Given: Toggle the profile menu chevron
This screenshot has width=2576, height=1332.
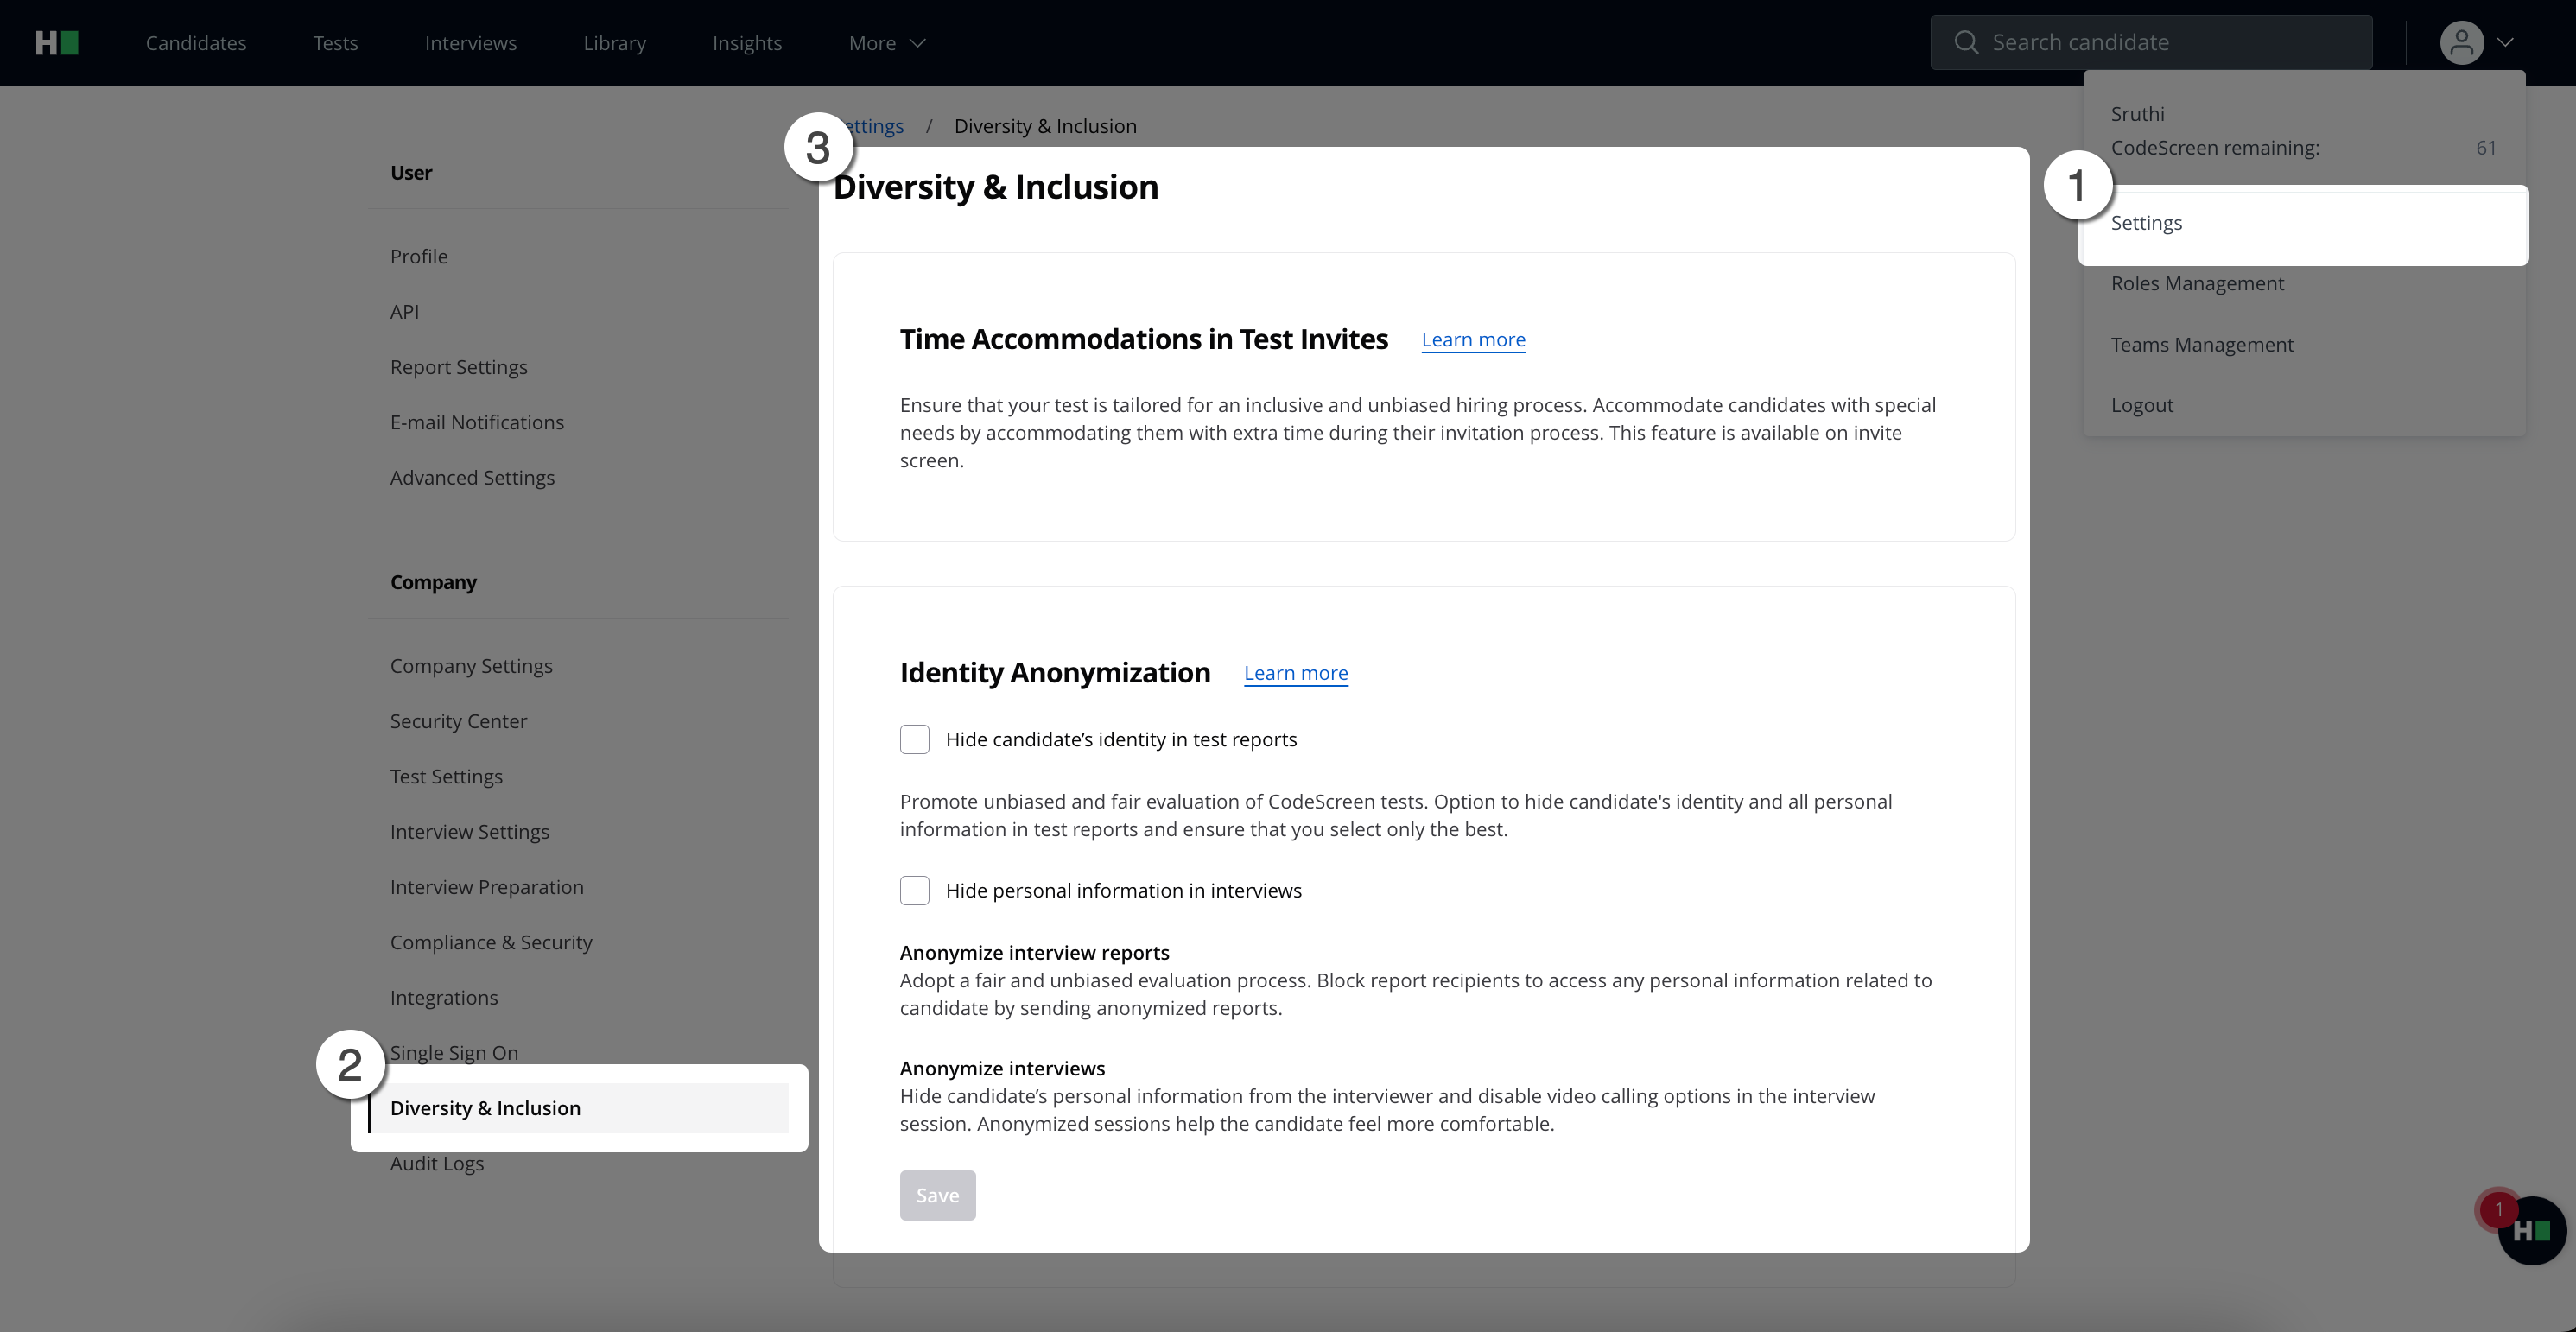Looking at the screenshot, I should coord(2505,43).
